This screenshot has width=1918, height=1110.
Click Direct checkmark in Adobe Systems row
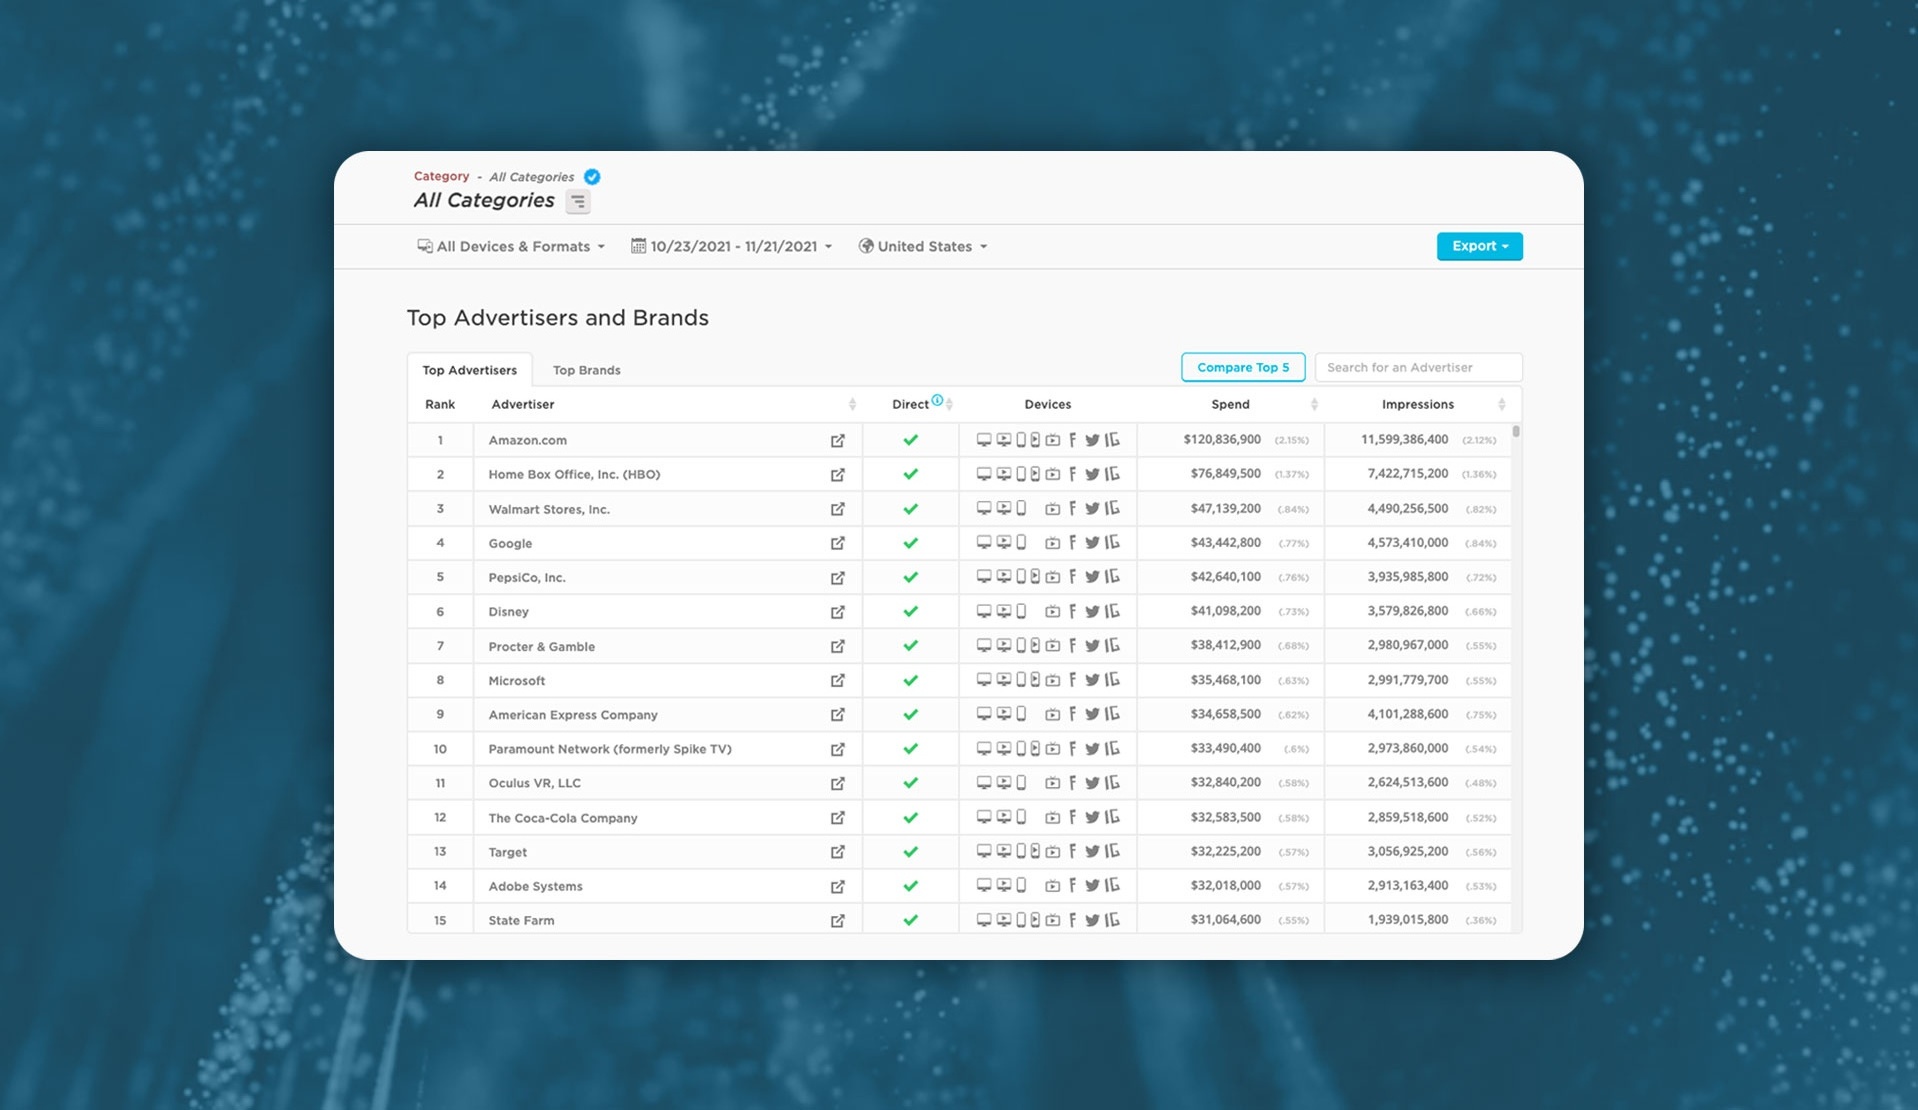coord(910,886)
